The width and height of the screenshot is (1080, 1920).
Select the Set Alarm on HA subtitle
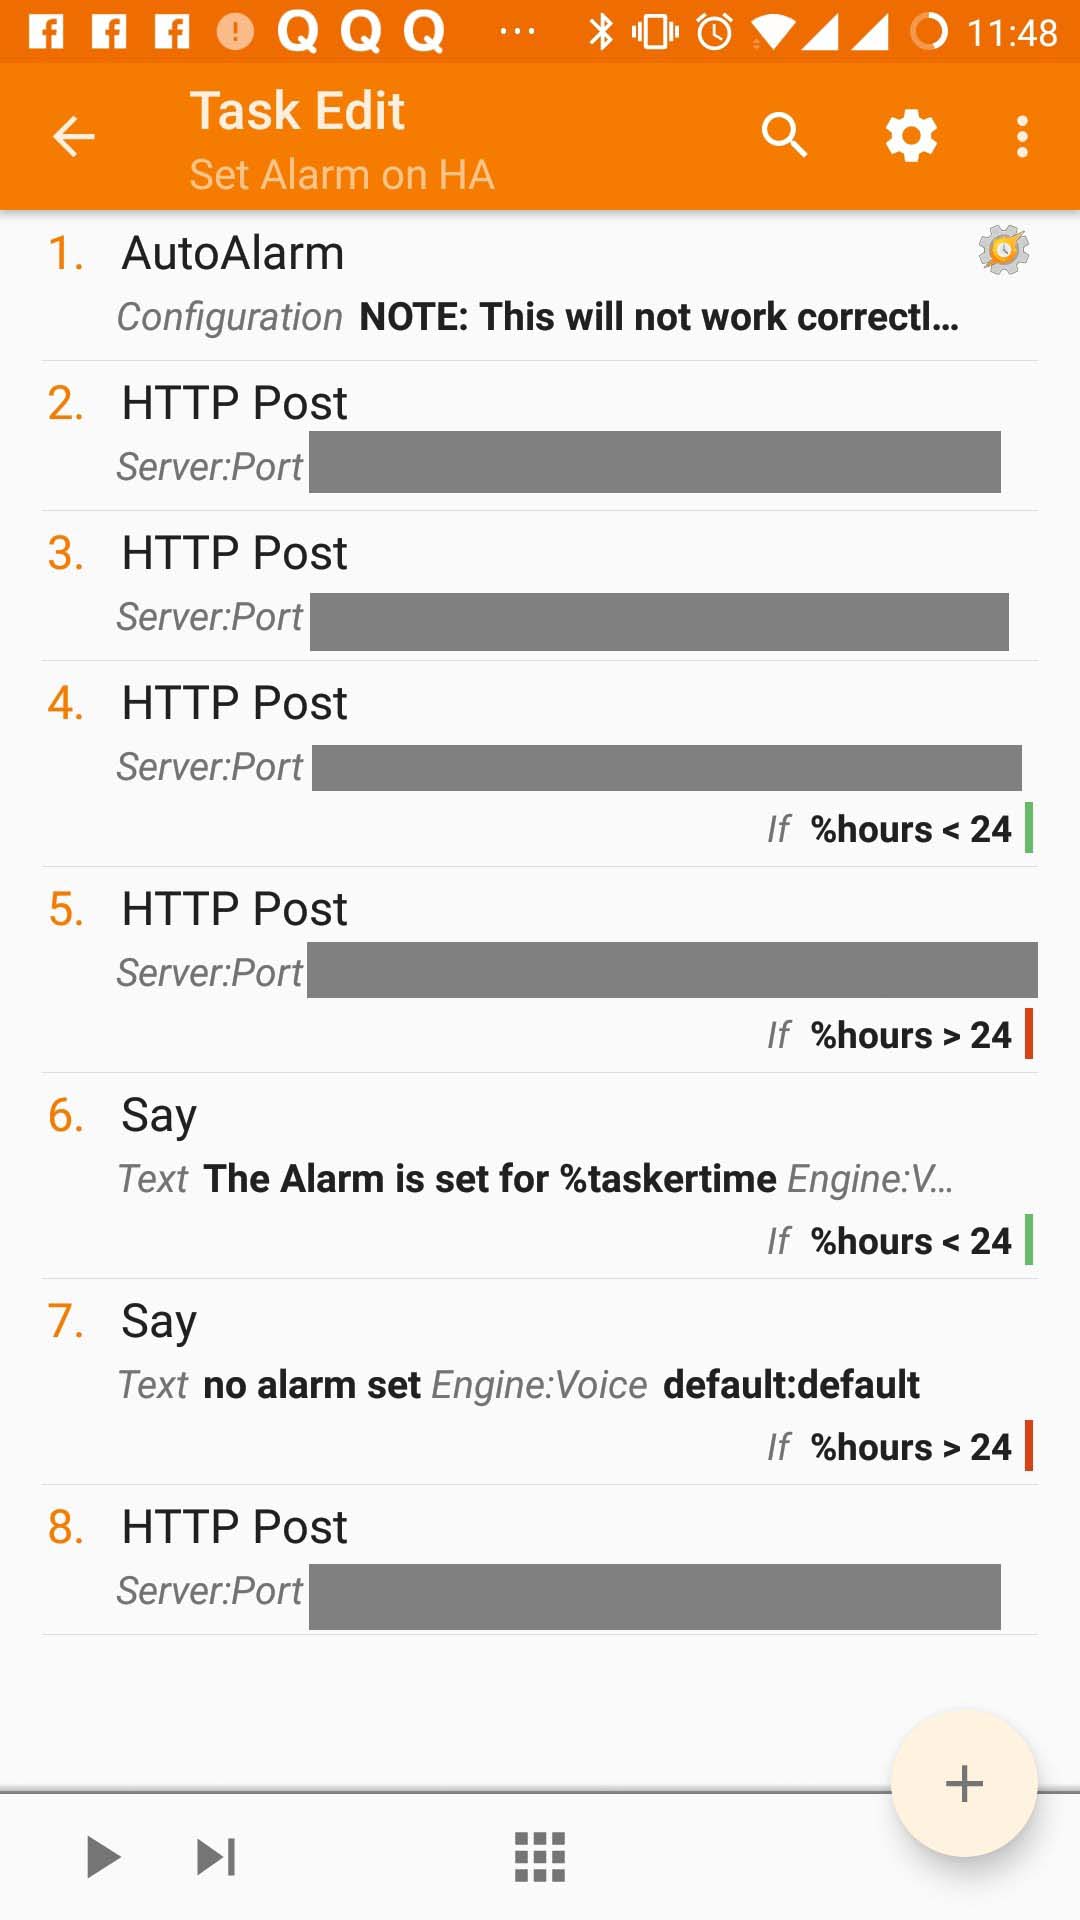click(342, 174)
